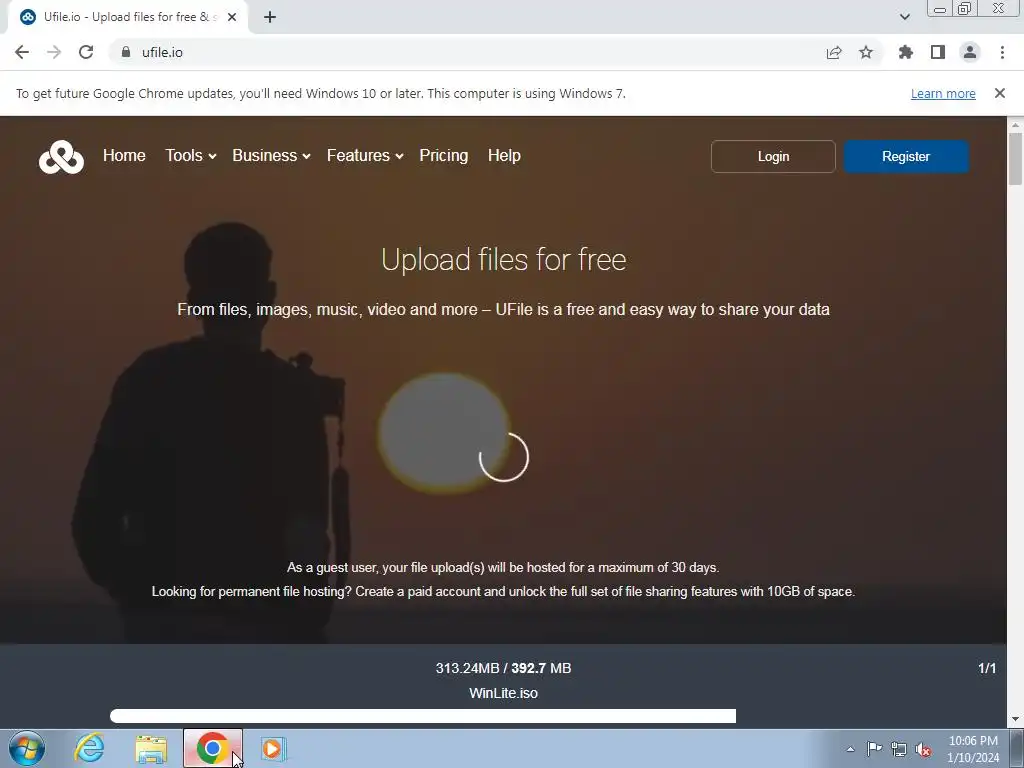This screenshot has width=1024, height=768.
Task: Click the scrollbar down arrow
Action: point(1016,720)
